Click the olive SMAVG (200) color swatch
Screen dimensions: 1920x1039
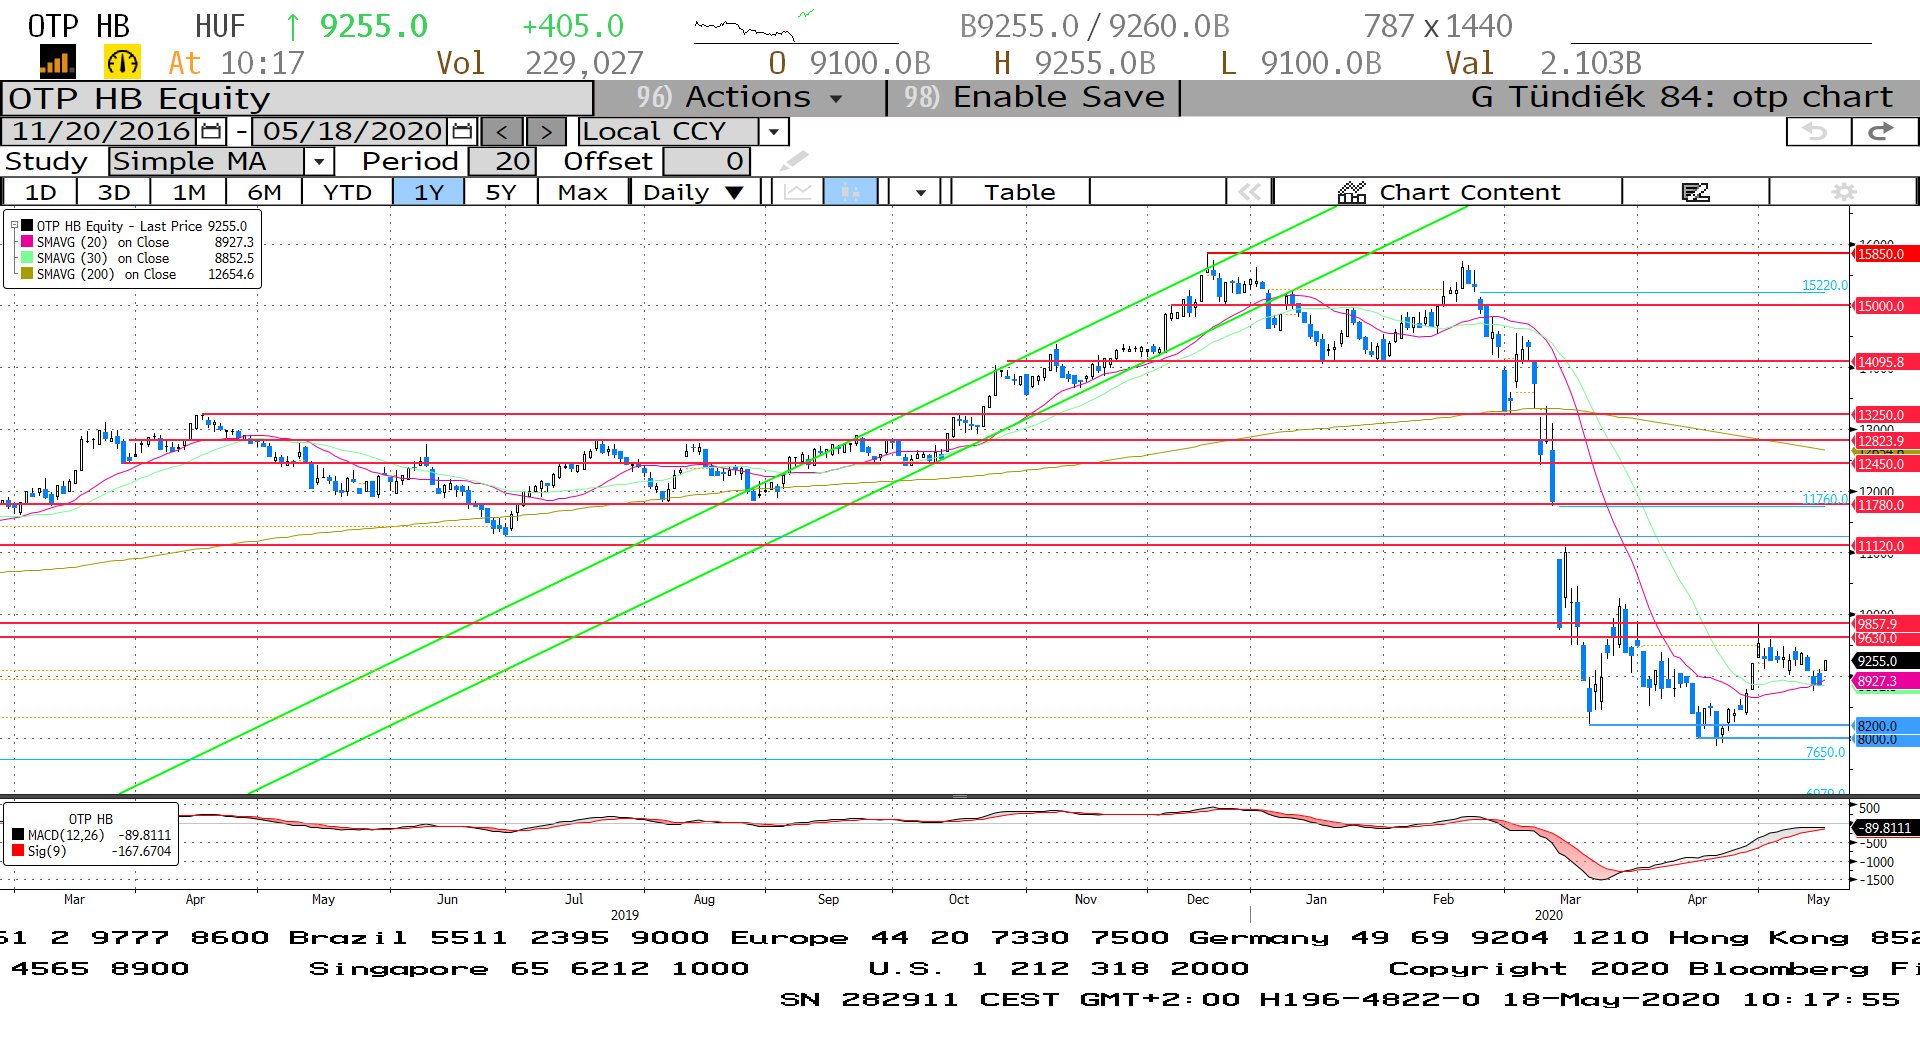[28, 274]
